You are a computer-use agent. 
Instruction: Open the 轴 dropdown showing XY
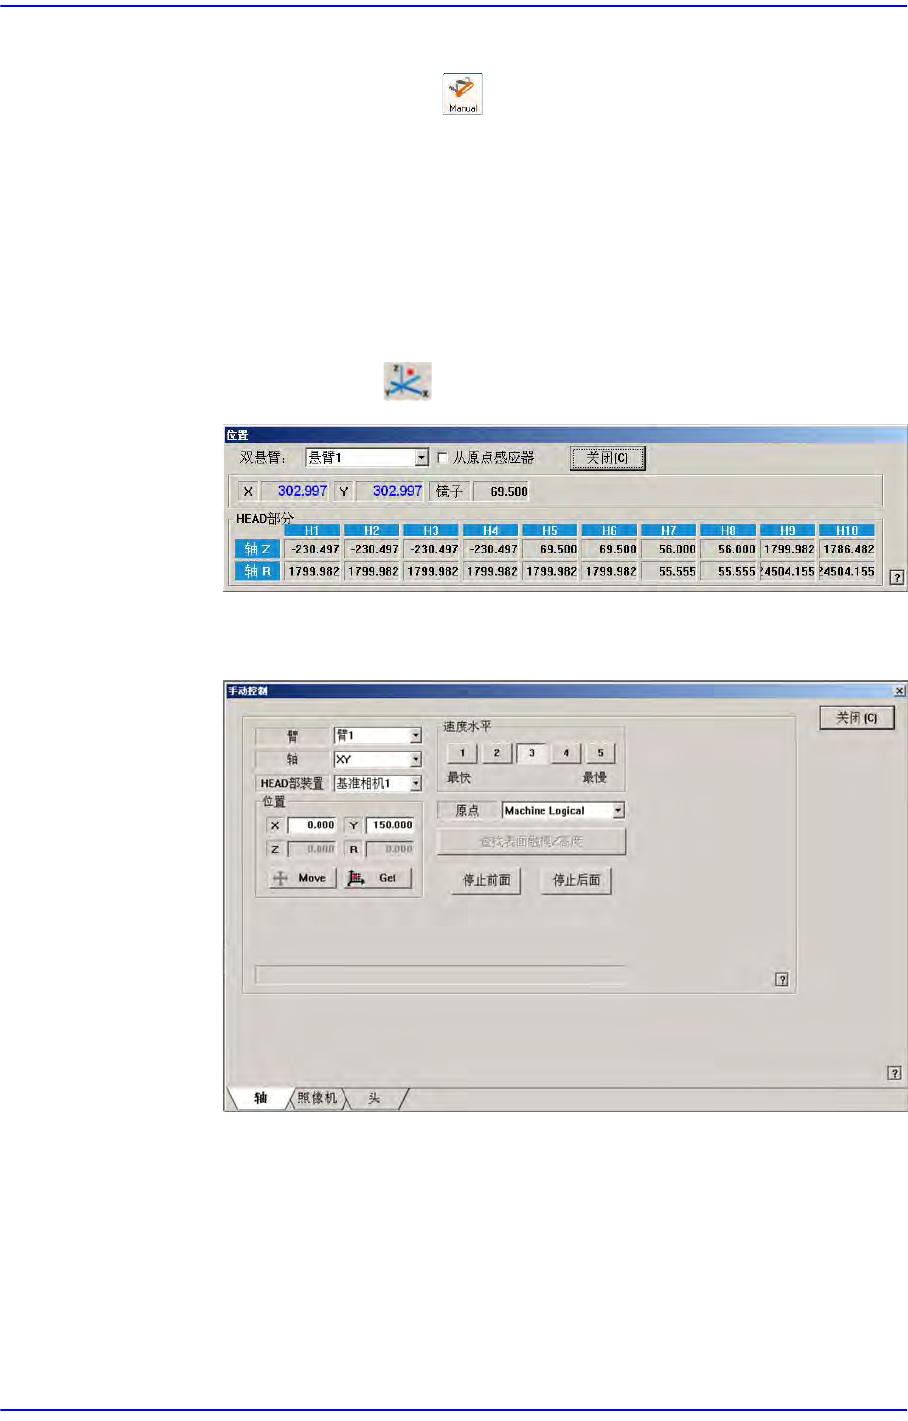tap(378, 760)
